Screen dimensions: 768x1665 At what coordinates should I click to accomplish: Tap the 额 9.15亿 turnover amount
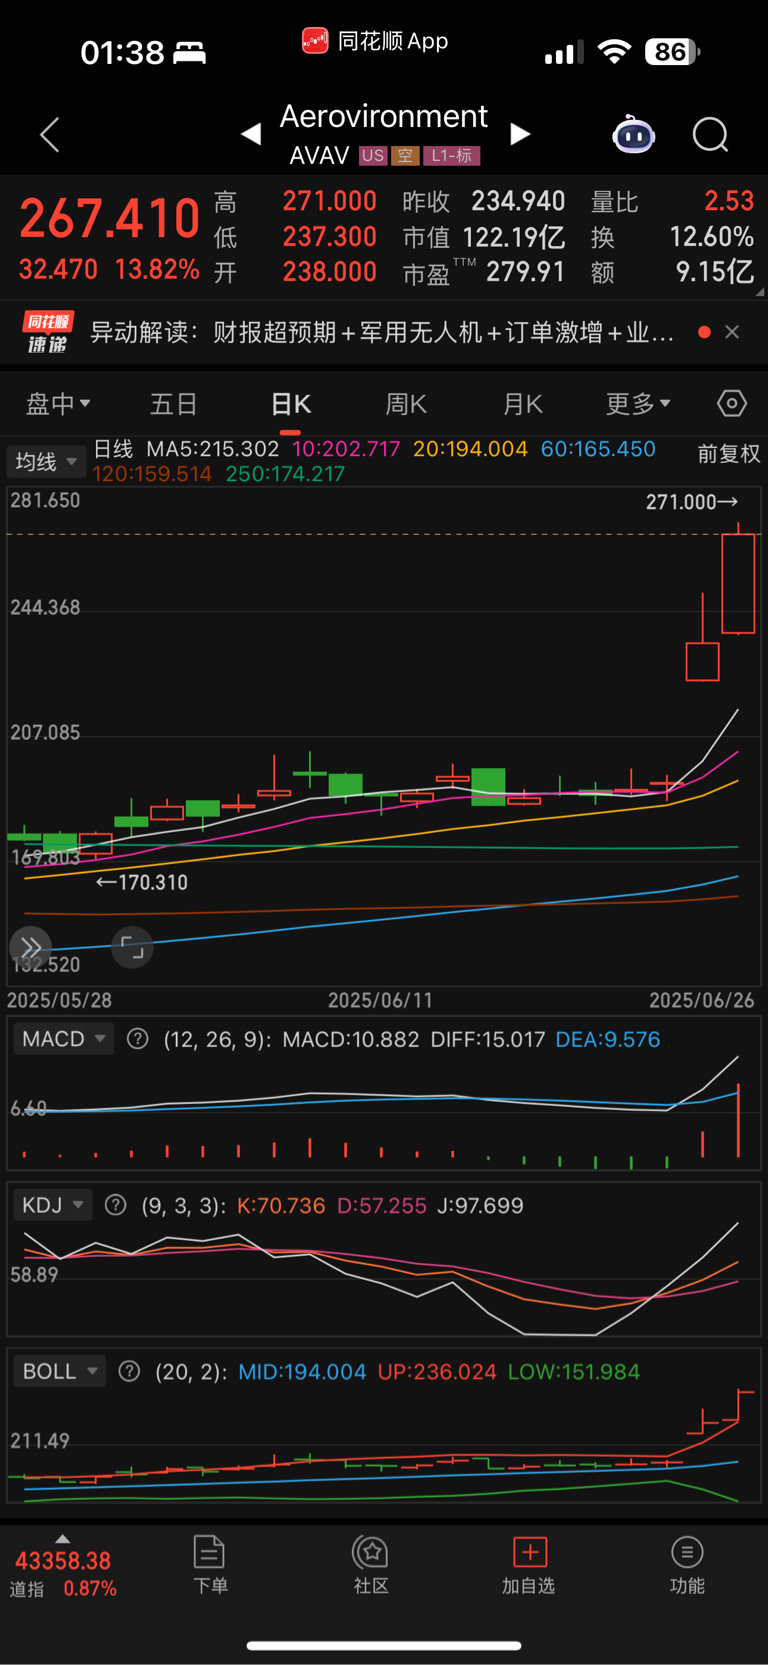point(671,272)
